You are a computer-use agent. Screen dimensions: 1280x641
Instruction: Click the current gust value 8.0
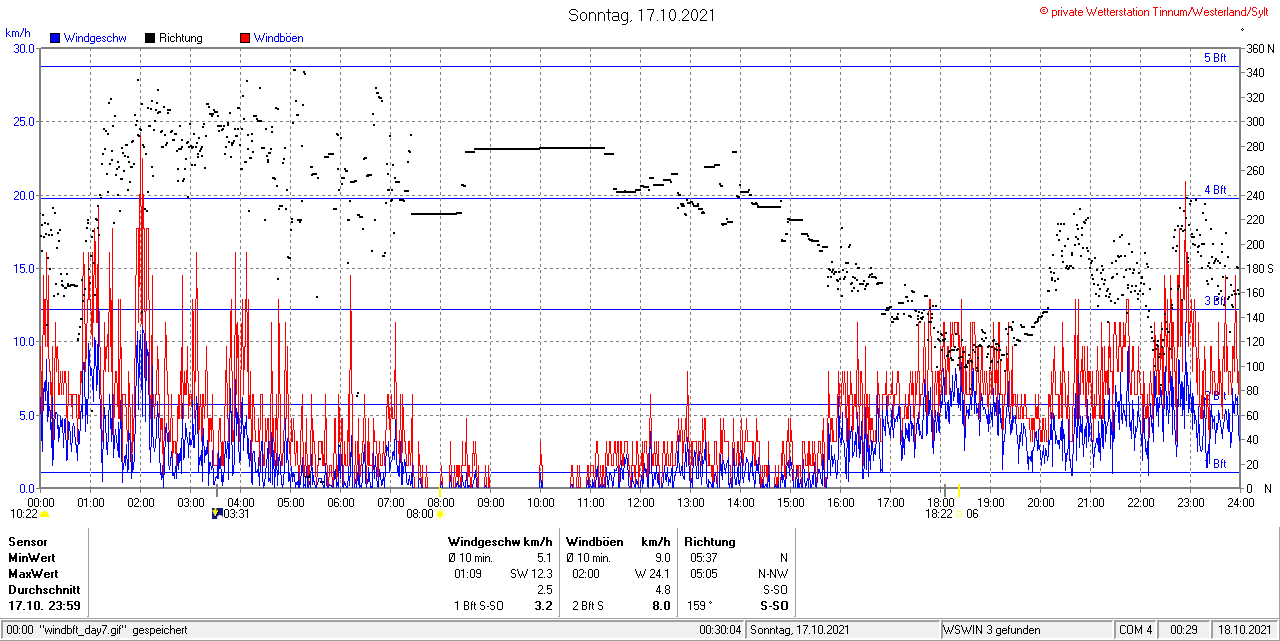coord(661,606)
